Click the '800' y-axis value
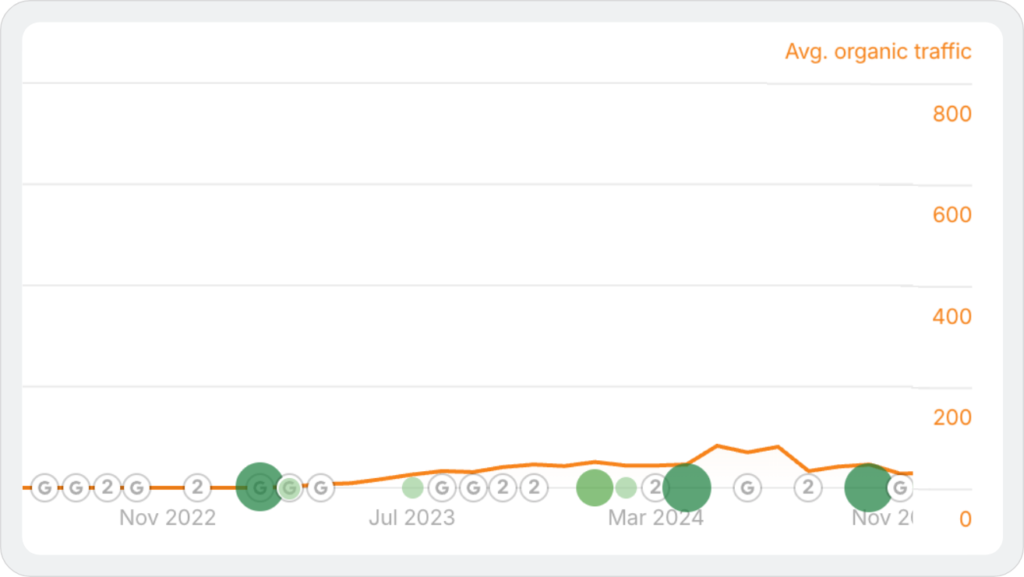Image resolution: width=1024 pixels, height=577 pixels. [x=951, y=114]
